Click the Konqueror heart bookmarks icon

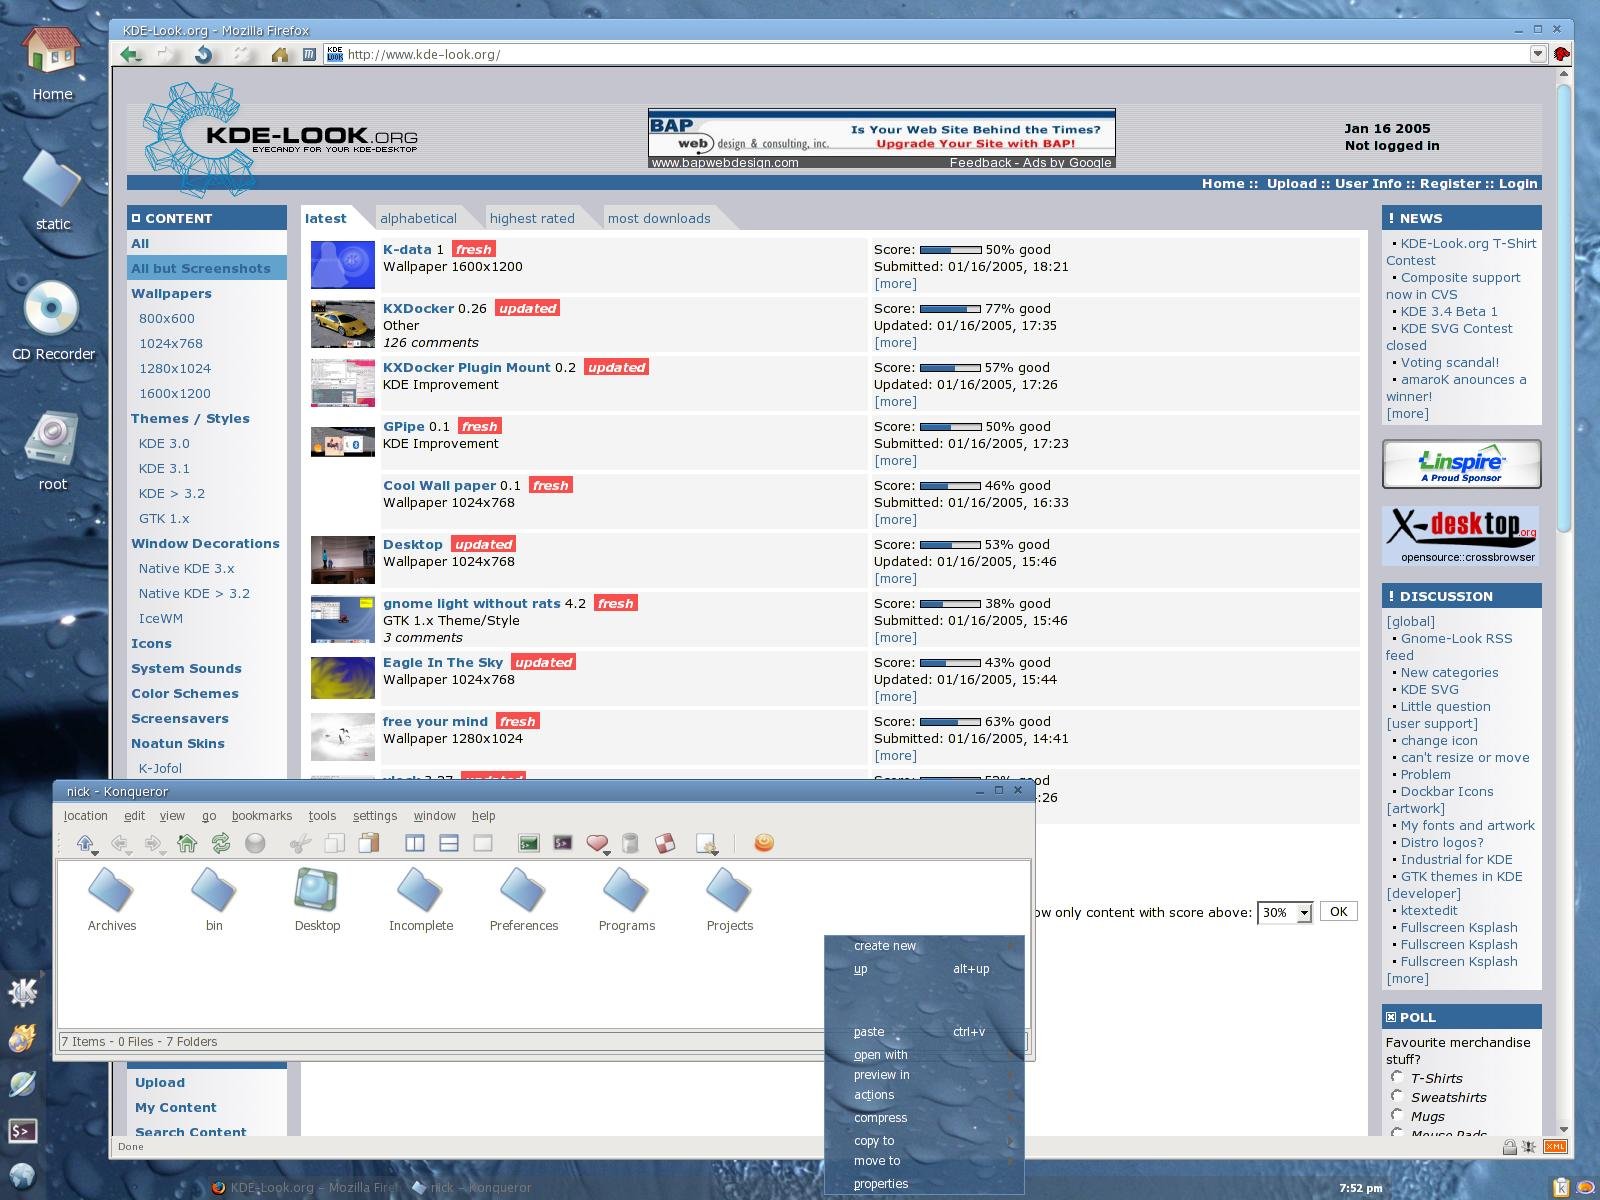click(x=596, y=843)
